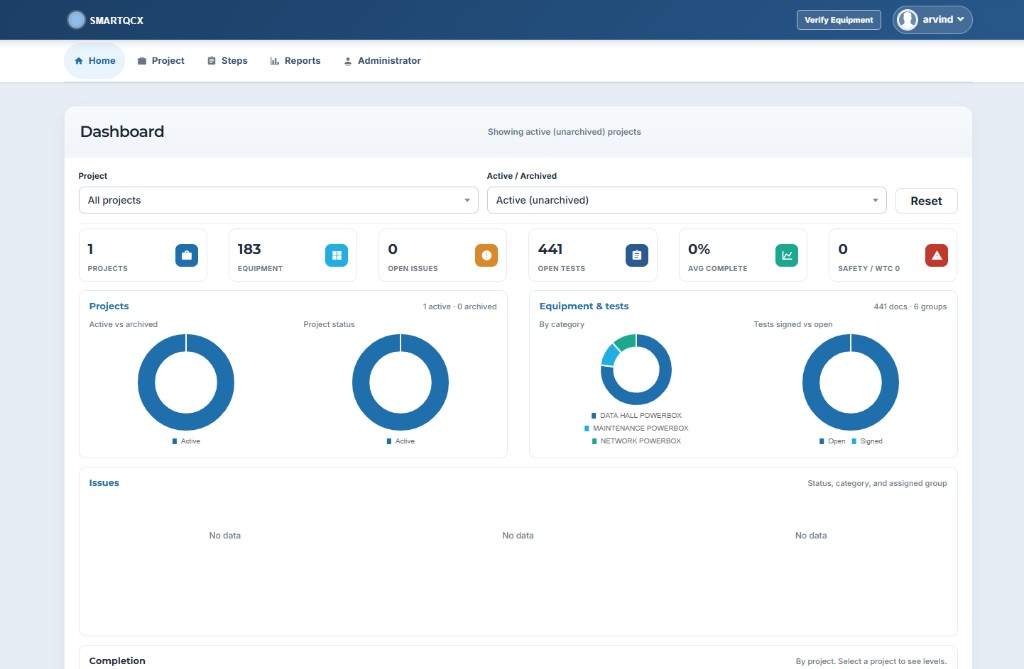This screenshot has height=669, width=1024.
Task: Click 'Showing active (unarchived) projects' text
Action: (x=564, y=132)
